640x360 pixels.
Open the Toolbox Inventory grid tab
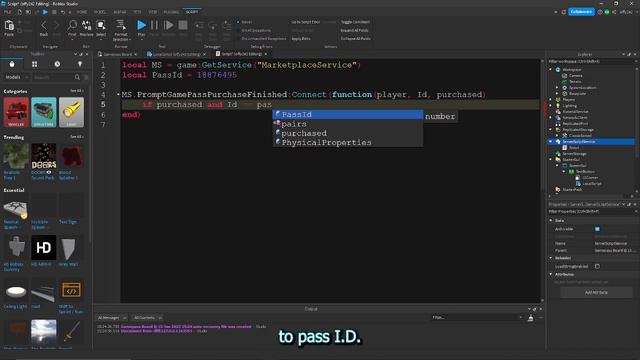click(x=34, y=64)
